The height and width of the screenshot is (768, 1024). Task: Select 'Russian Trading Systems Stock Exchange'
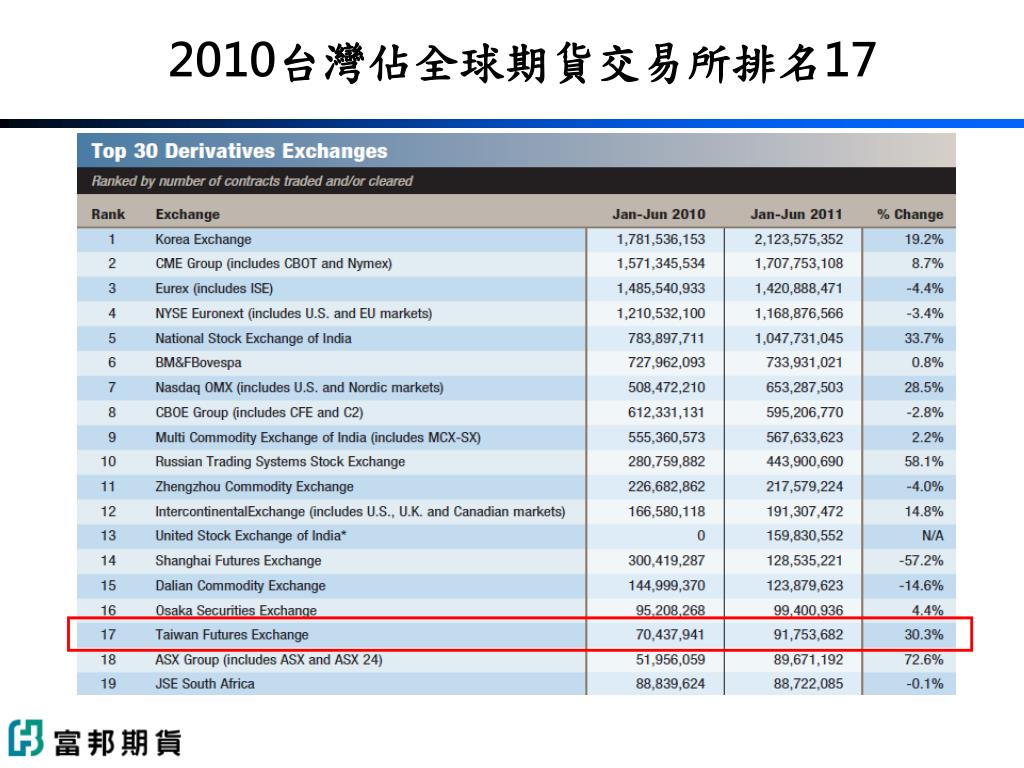pyautogui.click(x=280, y=462)
